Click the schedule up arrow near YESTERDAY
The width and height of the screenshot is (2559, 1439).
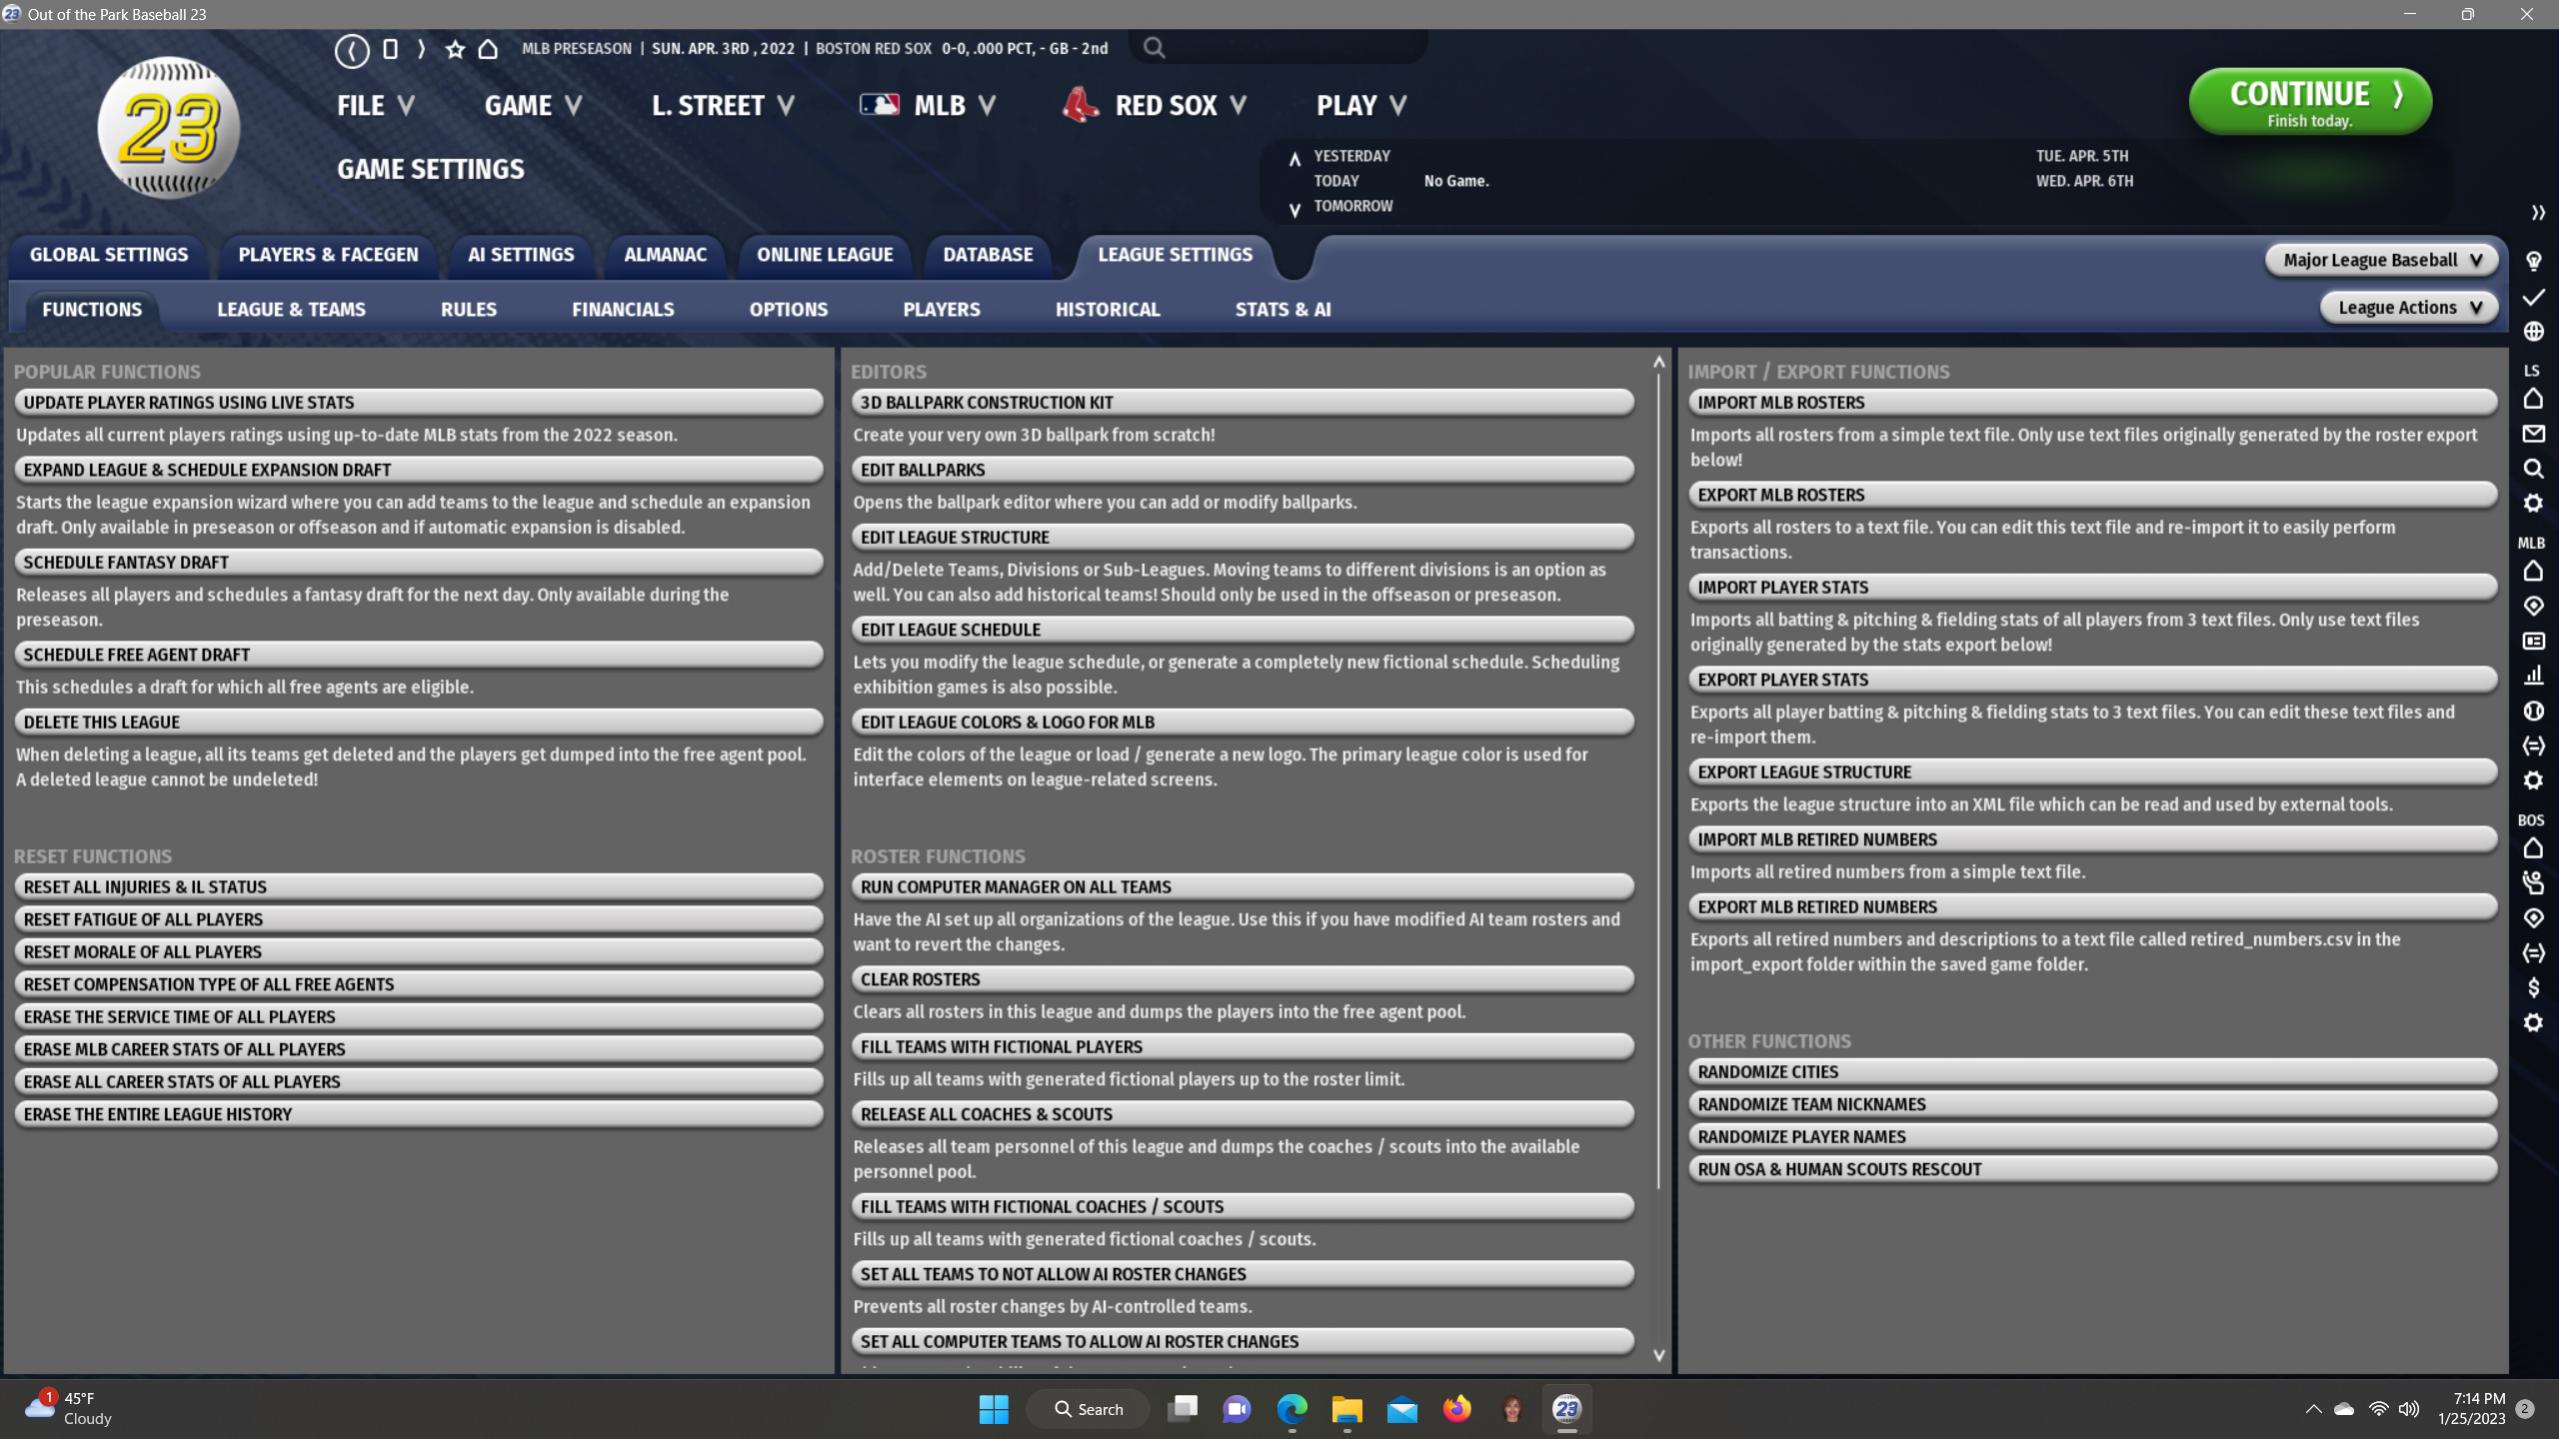1294,159
